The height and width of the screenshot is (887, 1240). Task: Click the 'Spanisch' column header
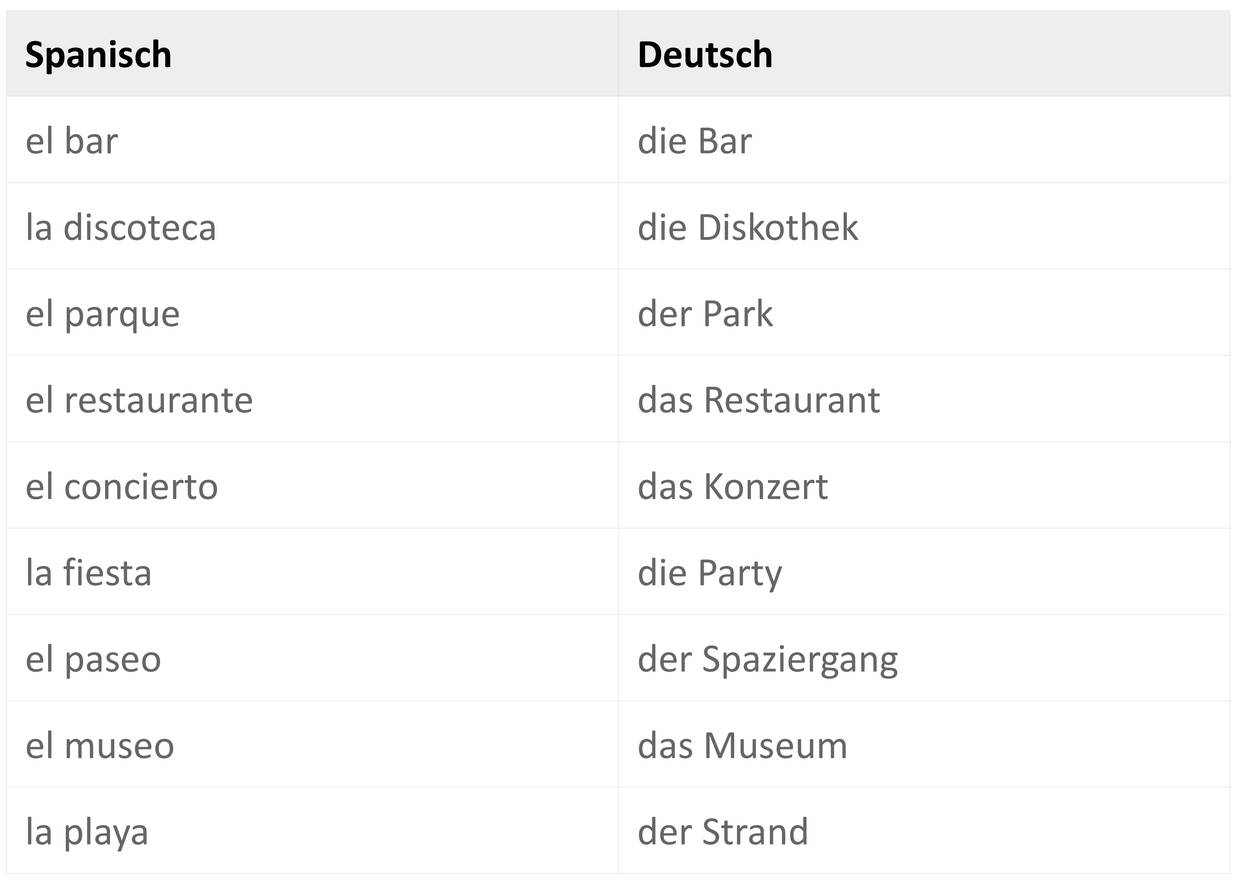click(x=98, y=54)
